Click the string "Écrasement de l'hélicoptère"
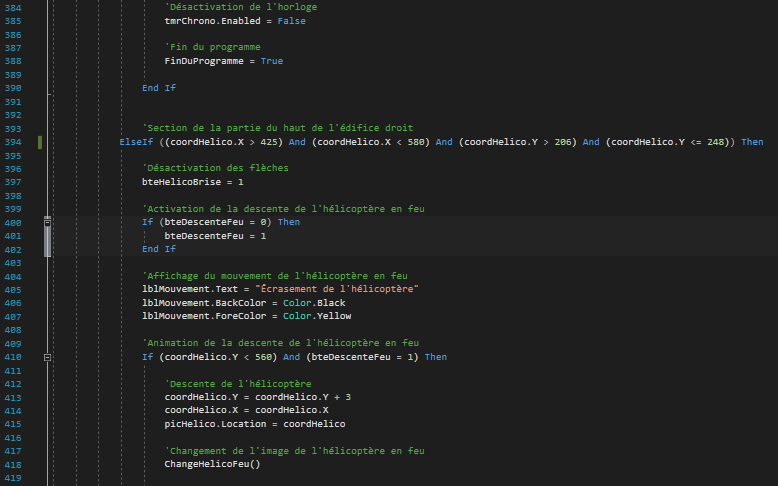Image resolution: width=778 pixels, height=486 pixels. [337, 289]
